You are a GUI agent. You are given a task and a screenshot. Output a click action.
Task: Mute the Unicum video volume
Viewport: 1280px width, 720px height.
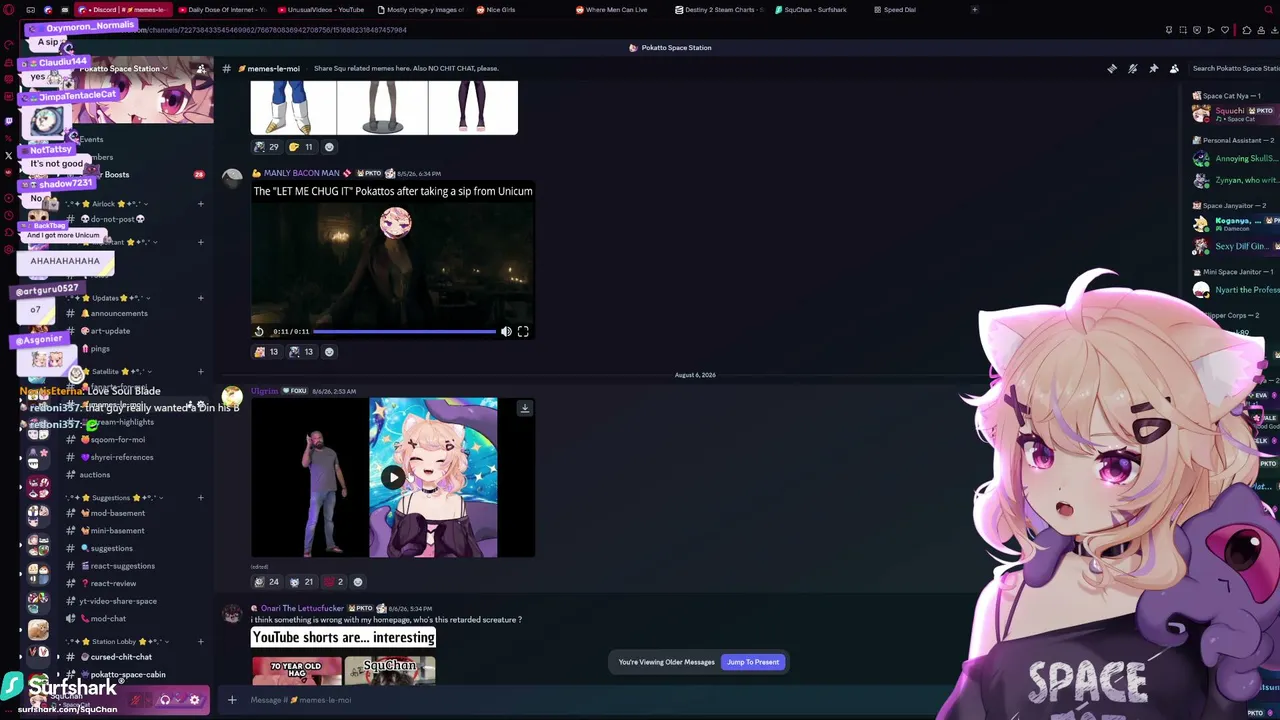pos(506,331)
